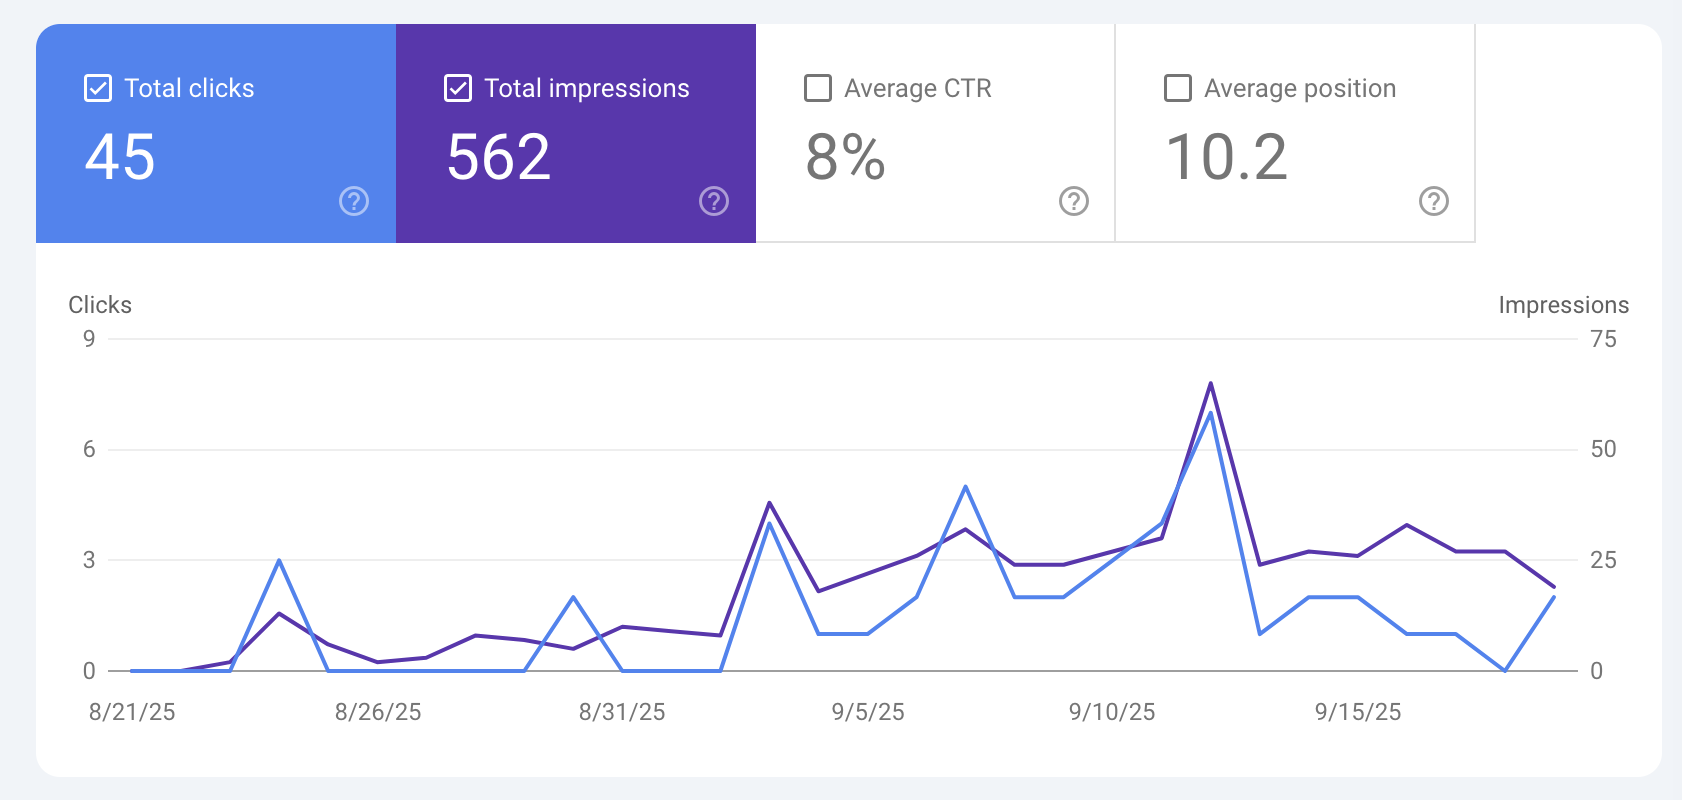Show help tooltip for Average position
The image size is (1682, 800).
pyautogui.click(x=1433, y=201)
